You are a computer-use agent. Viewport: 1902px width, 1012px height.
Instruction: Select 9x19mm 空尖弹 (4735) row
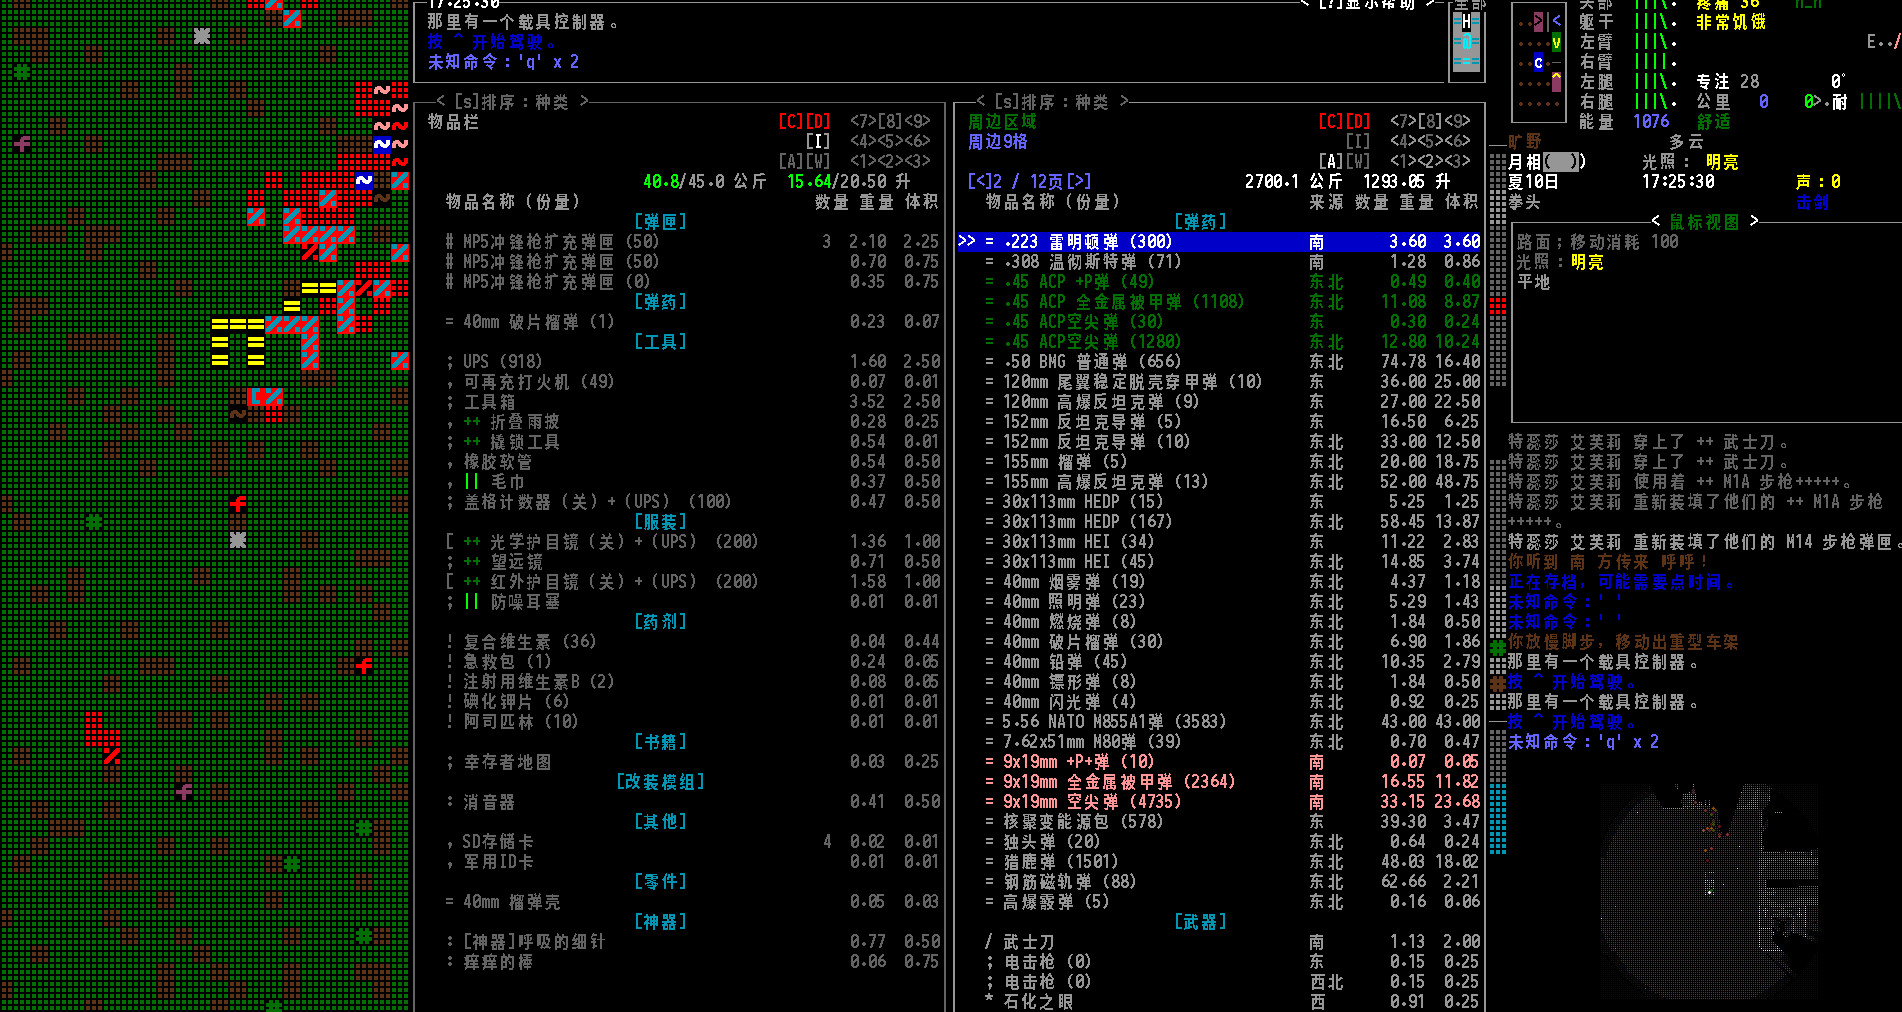1218,802
